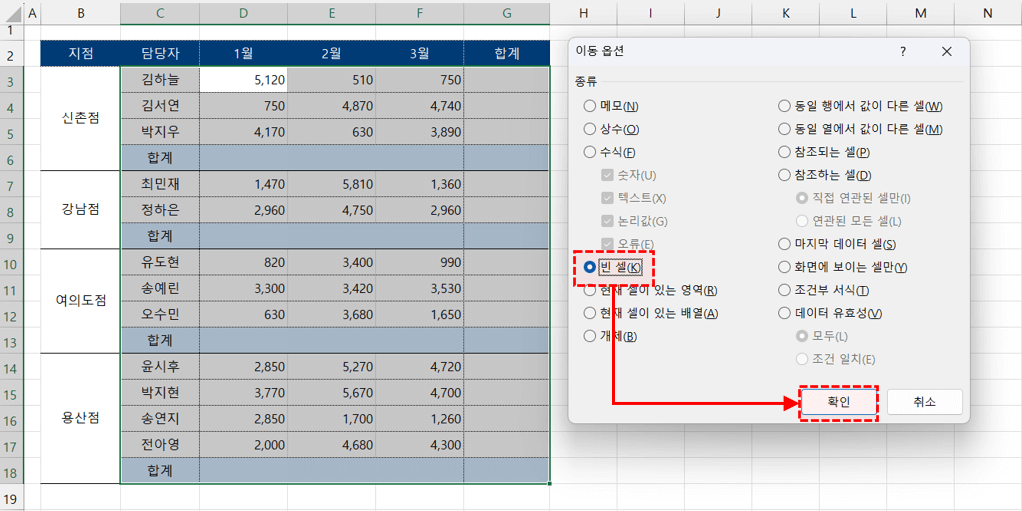Select 조건부 서식(T) radio option

tap(823, 290)
